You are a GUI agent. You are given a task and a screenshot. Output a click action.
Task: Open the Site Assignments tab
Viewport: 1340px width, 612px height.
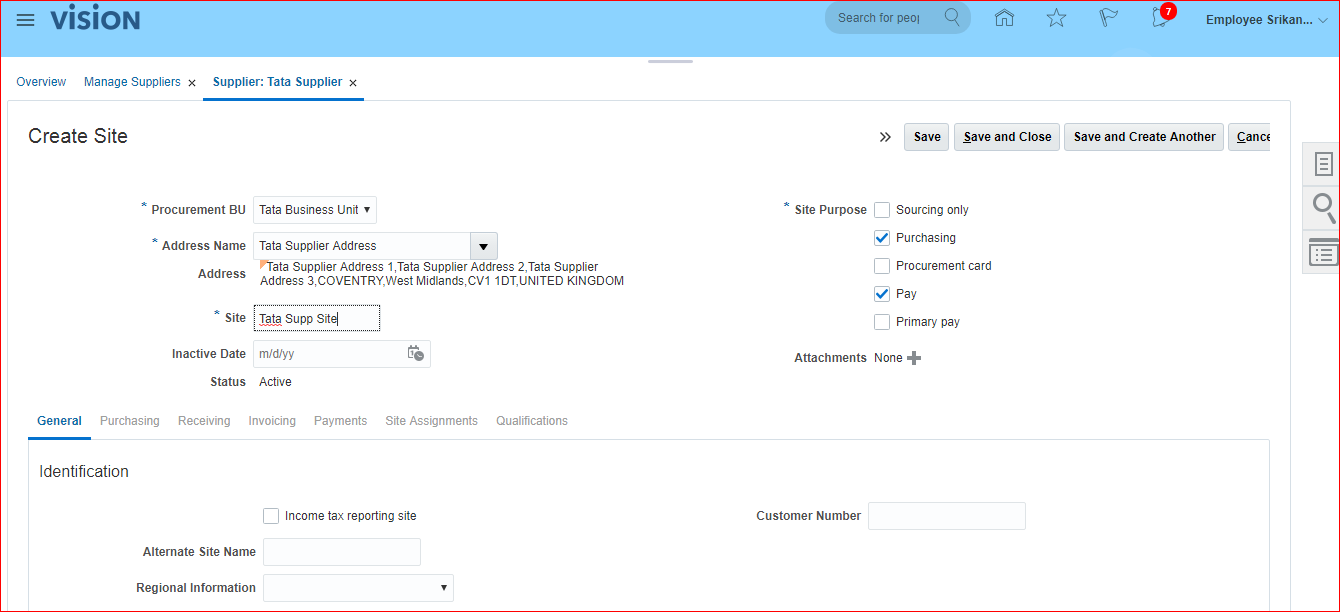click(431, 421)
